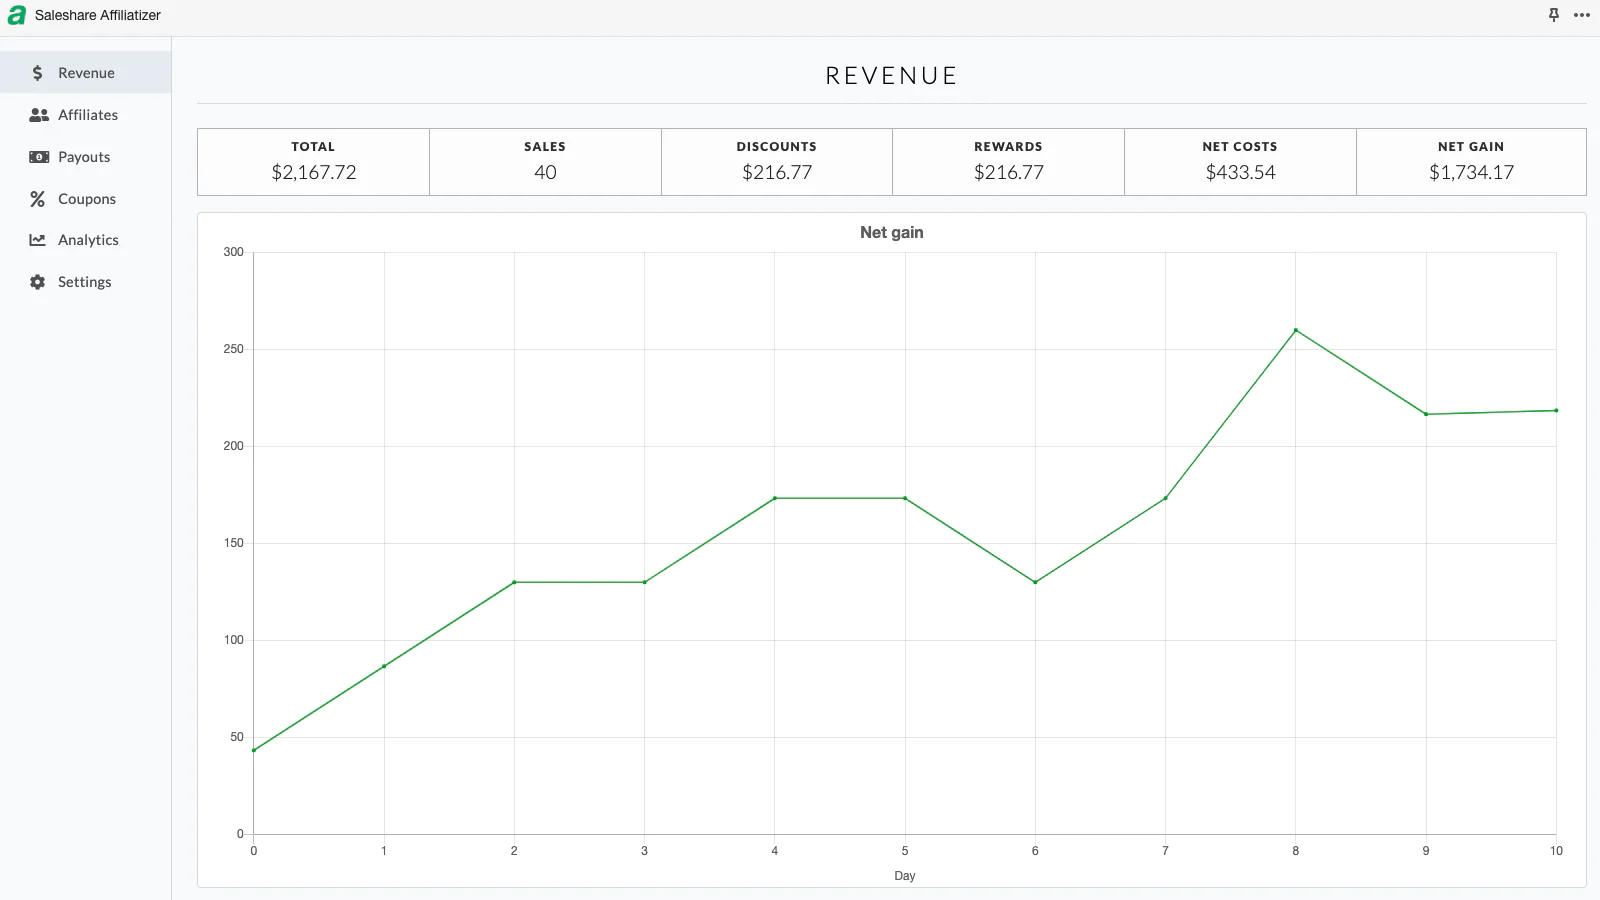Click the Total revenue stat card
The width and height of the screenshot is (1600, 900).
pyautogui.click(x=313, y=162)
